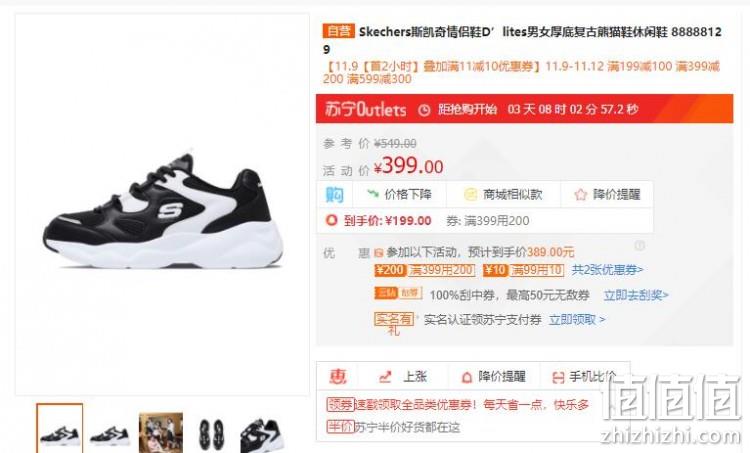The height and width of the screenshot is (453, 750).
Task: Click the red 惠 discount icon
Action: pos(337,377)
